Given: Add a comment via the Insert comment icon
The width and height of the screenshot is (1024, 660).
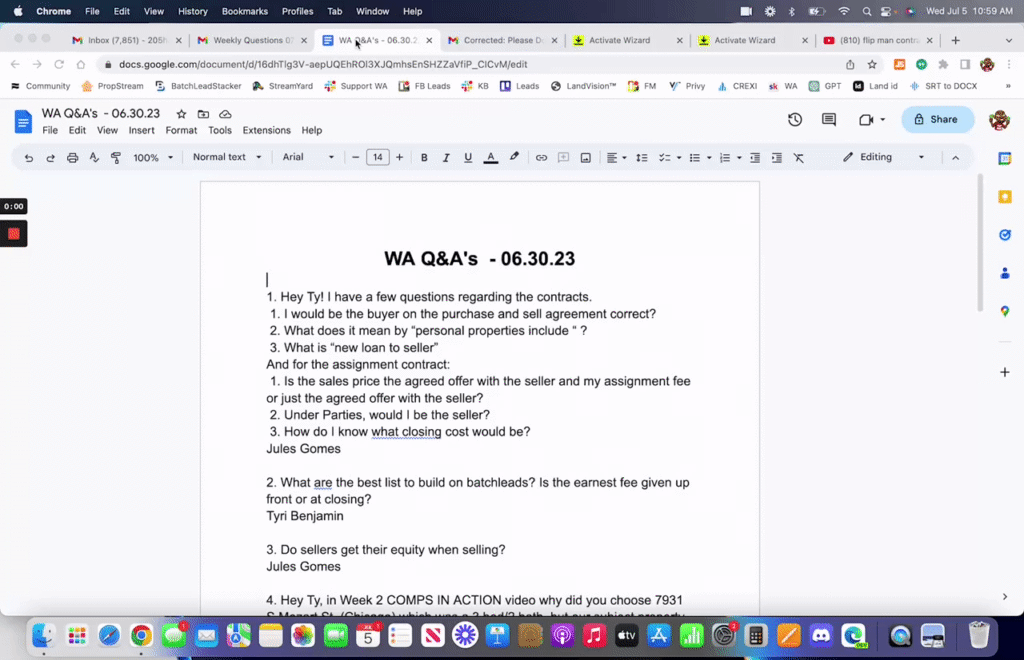Looking at the screenshot, I should [x=562, y=157].
